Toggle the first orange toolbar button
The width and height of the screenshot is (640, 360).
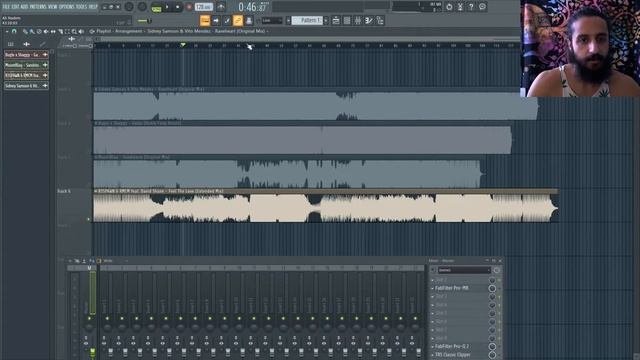point(205,20)
